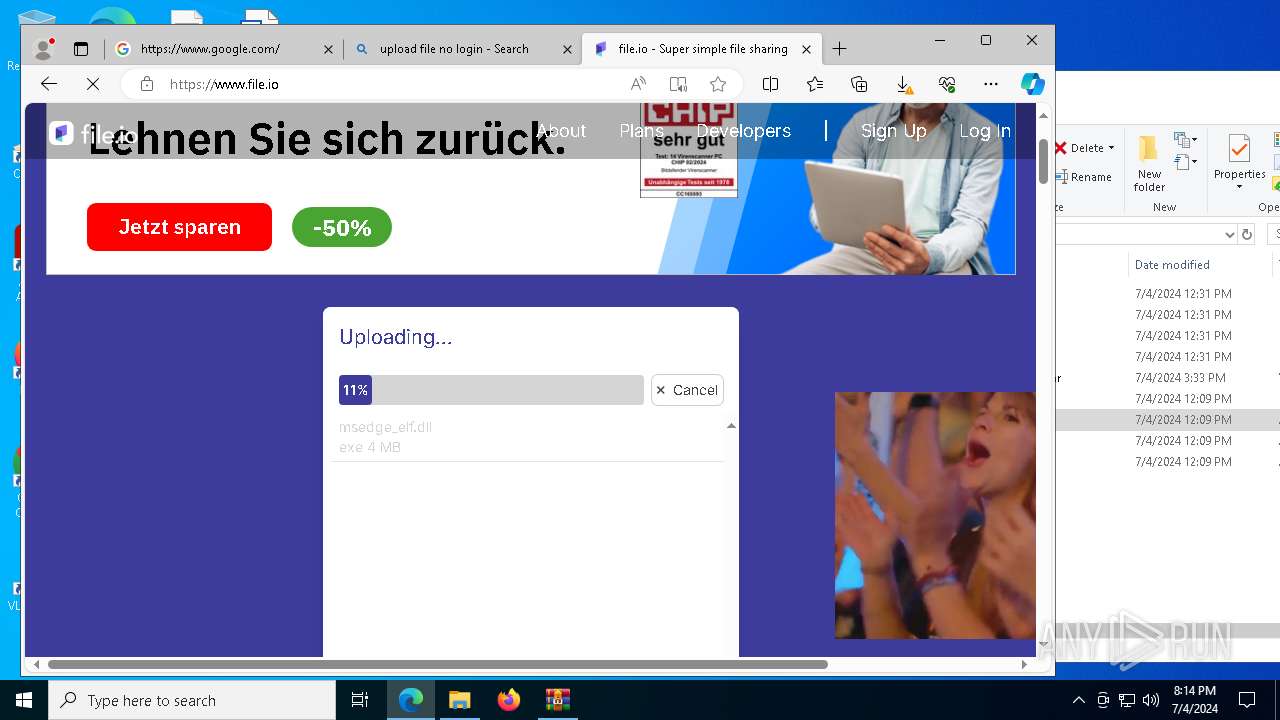Screen dimensions: 1280x720
Task: Click the Edge profile avatar icon
Action: pos(43,48)
